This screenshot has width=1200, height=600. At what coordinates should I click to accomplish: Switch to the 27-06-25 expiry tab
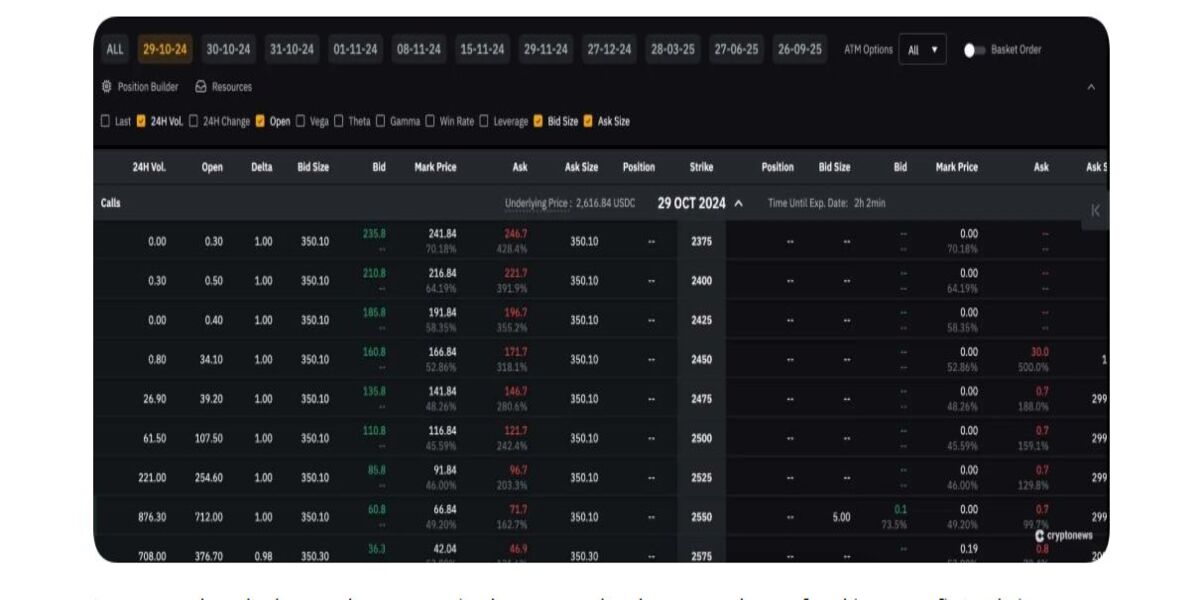[737, 49]
